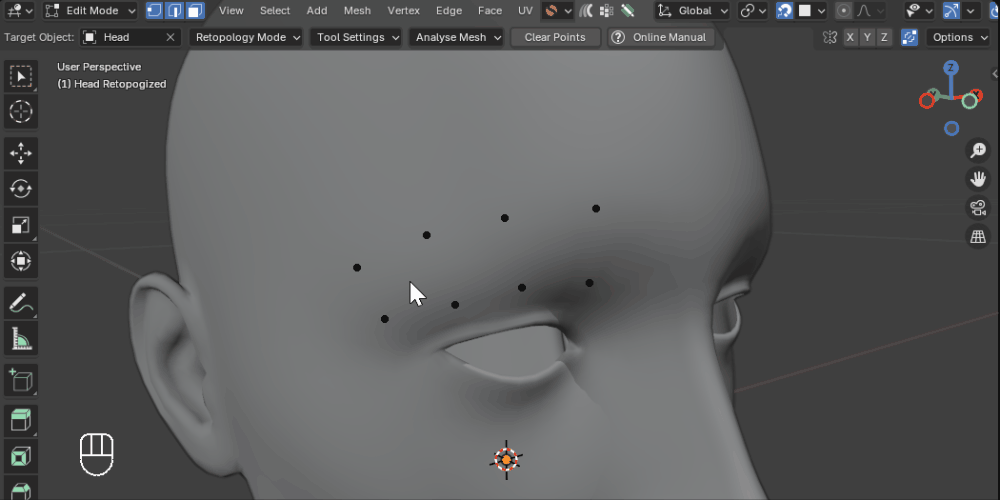Select the 3D Cursor tool
This screenshot has height=500, width=1000.
pyautogui.click(x=21, y=112)
